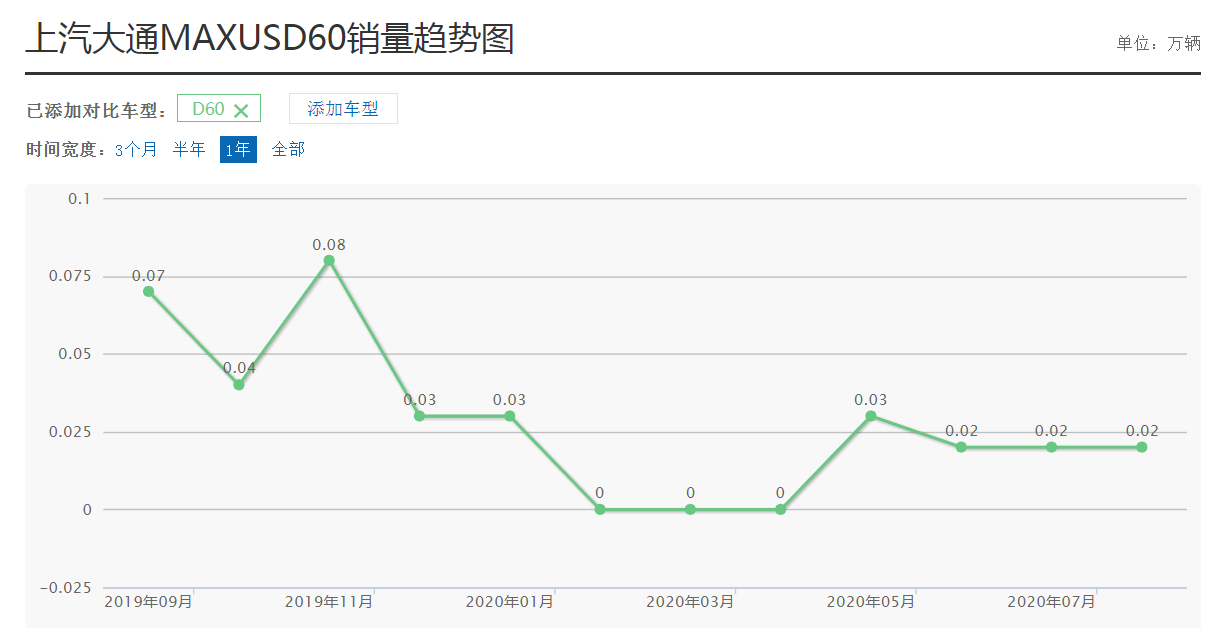This screenshot has height=628, width=1225.
Task: Click the 添加车型 button
Action: point(343,109)
